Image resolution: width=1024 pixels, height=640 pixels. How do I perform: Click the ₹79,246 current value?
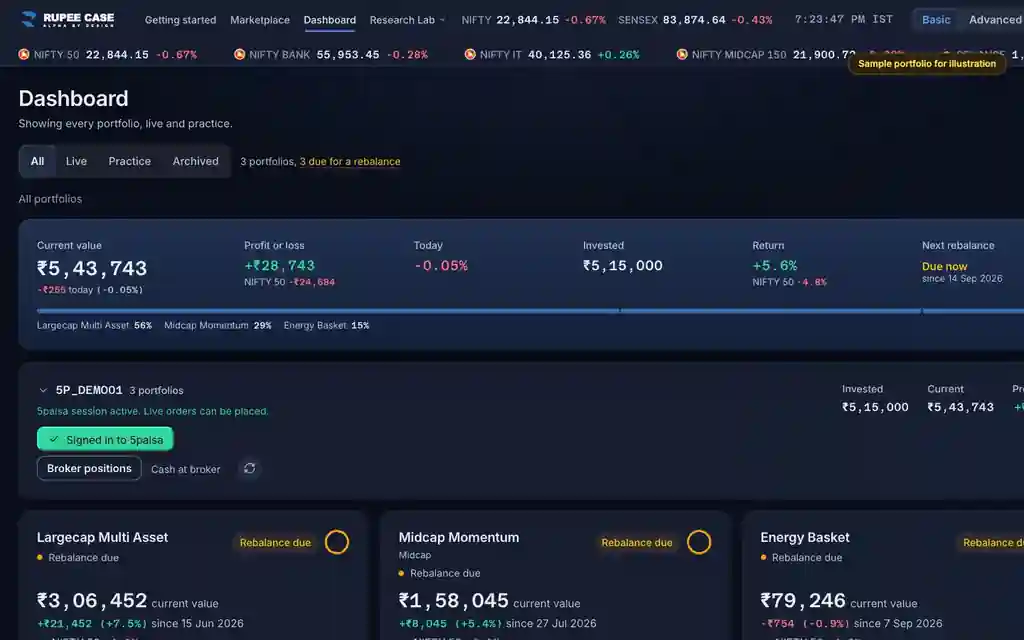click(x=803, y=600)
